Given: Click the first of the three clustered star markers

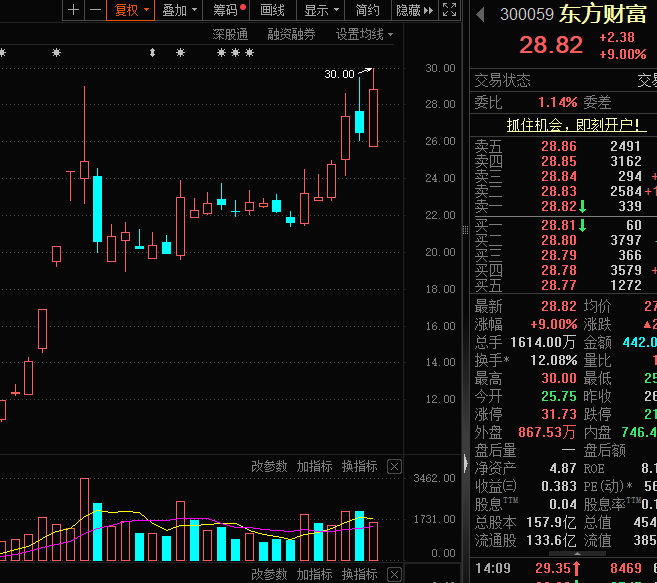Looking at the screenshot, I should pyautogui.click(x=222, y=53).
